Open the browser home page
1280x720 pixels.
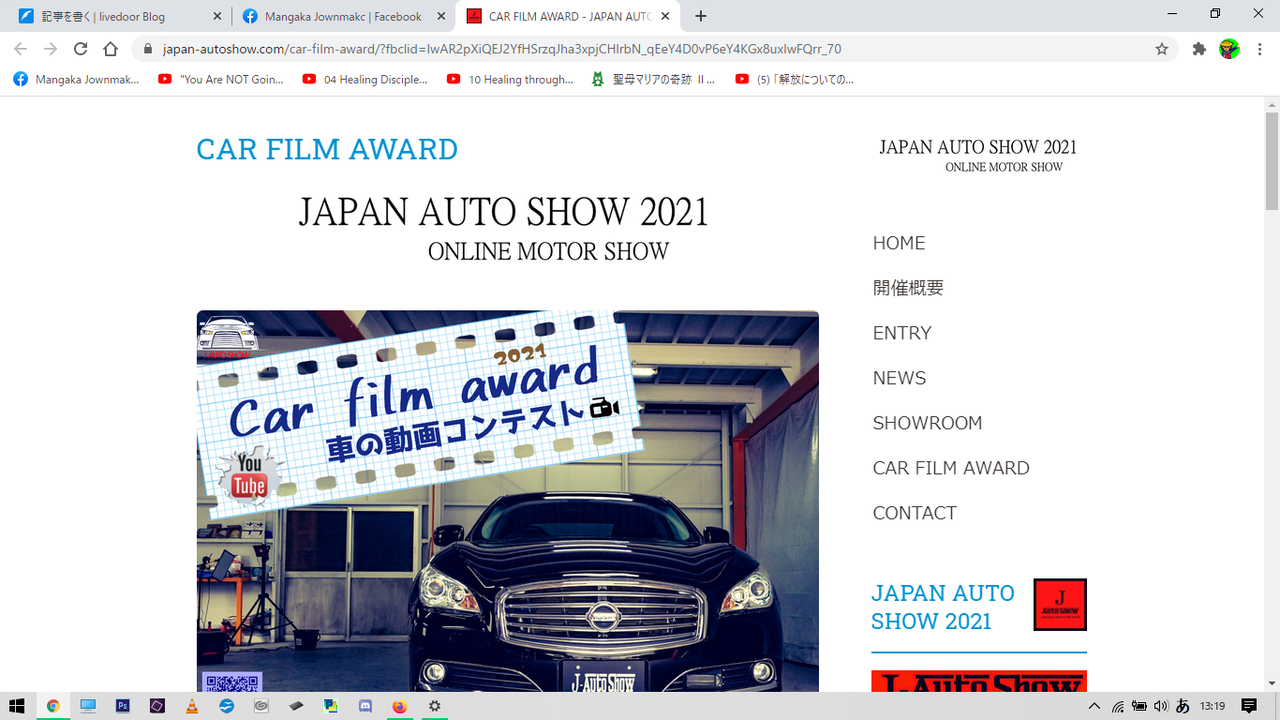tap(111, 49)
